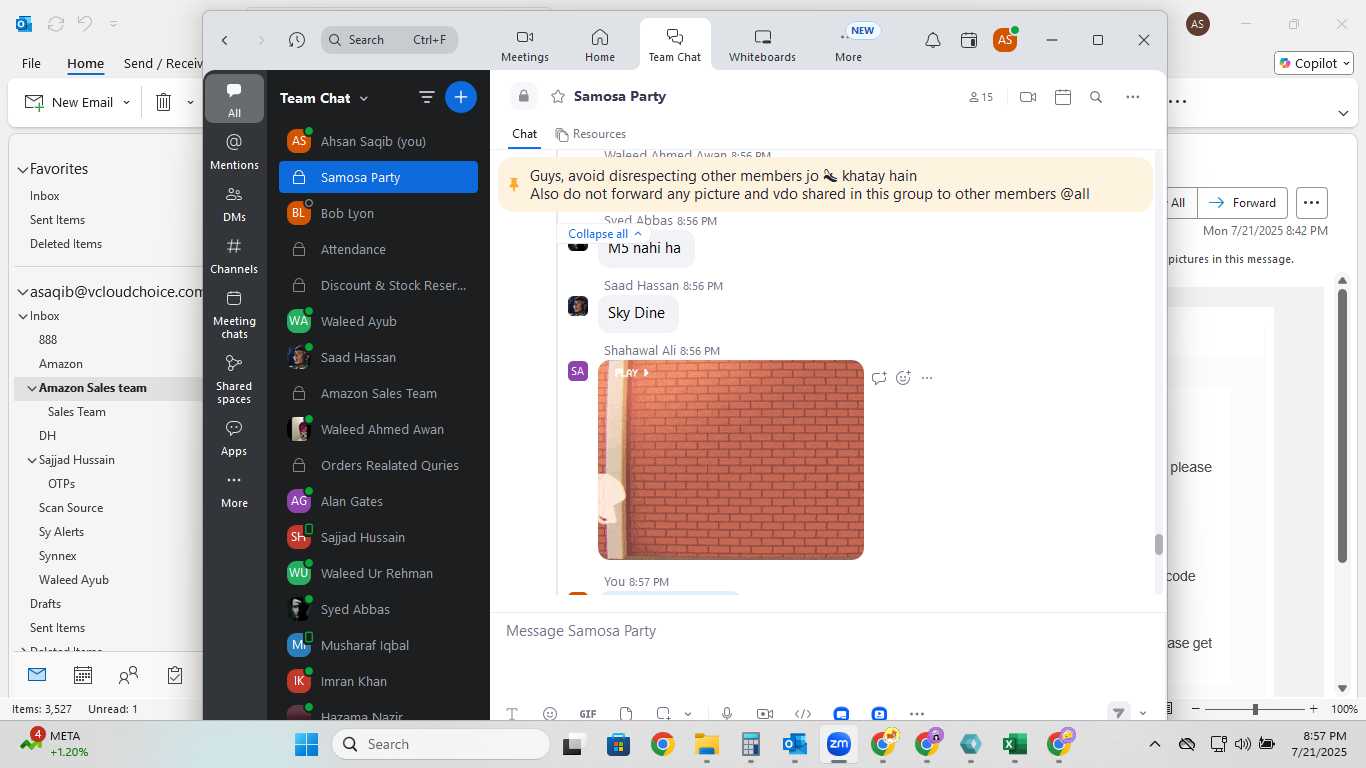Open the Attendance channel
This screenshot has height=768, width=1366.
[x=378, y=249]
